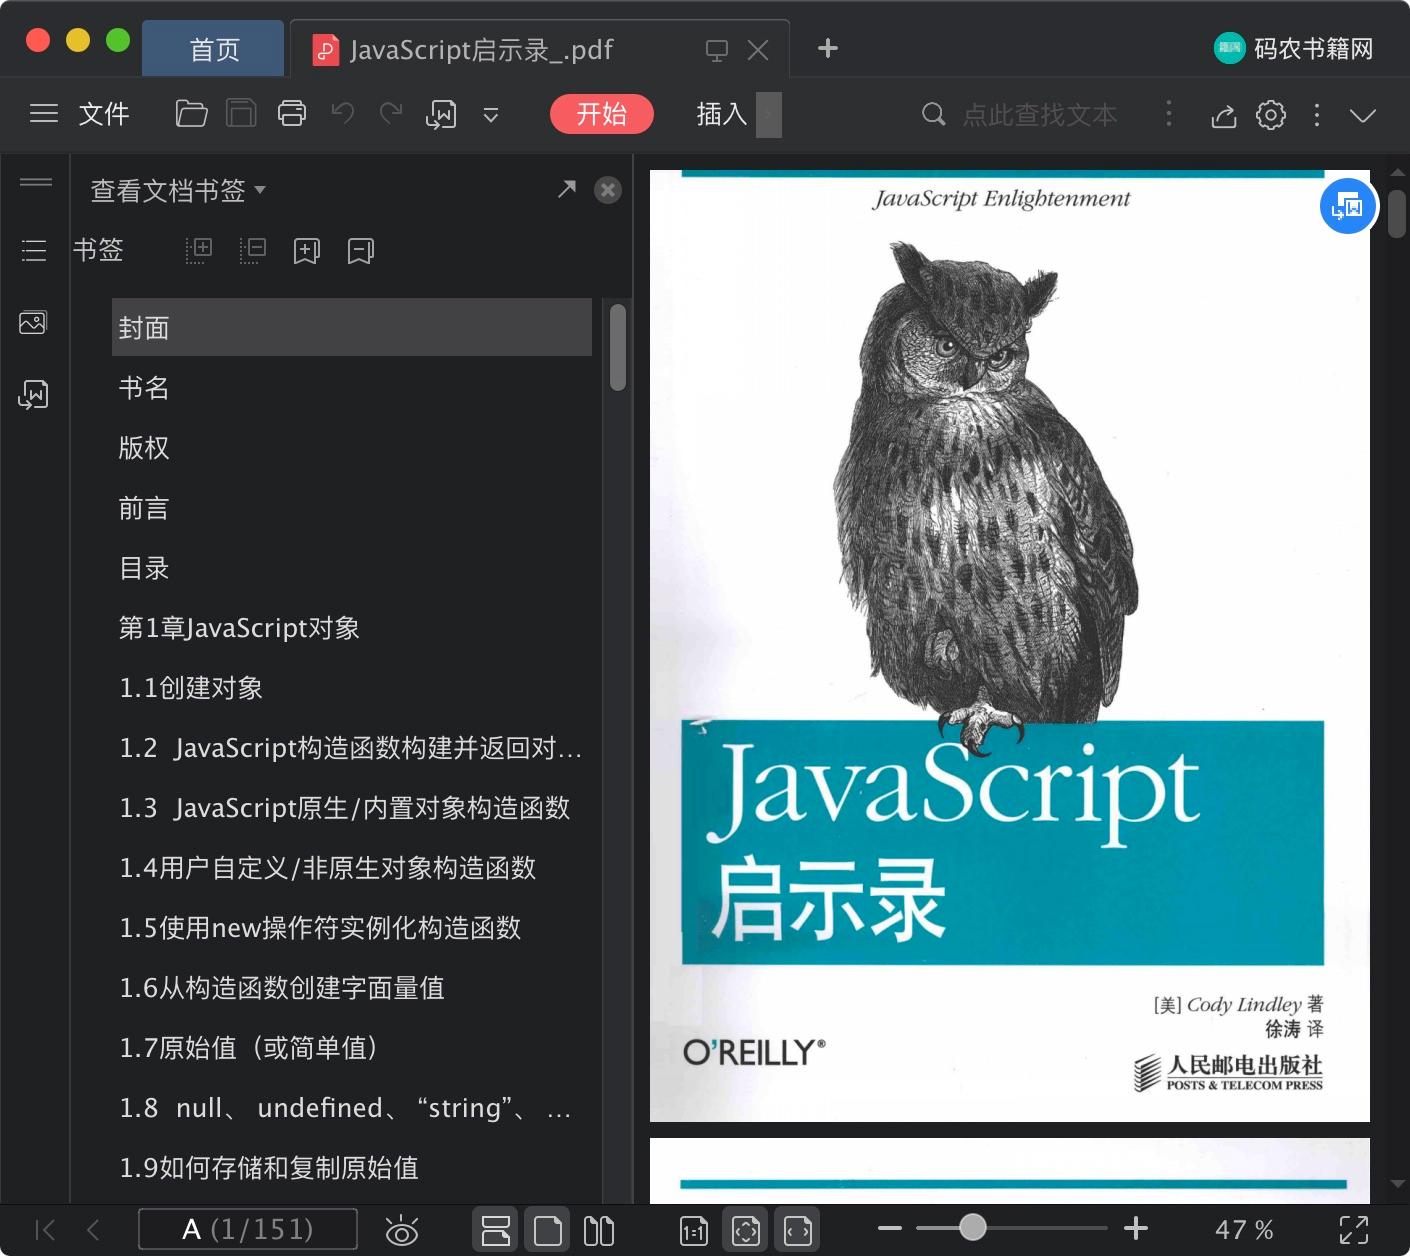Switch to single page view
The height and width of the screenshot is (1256, 1410).
tap(548, 1230)
